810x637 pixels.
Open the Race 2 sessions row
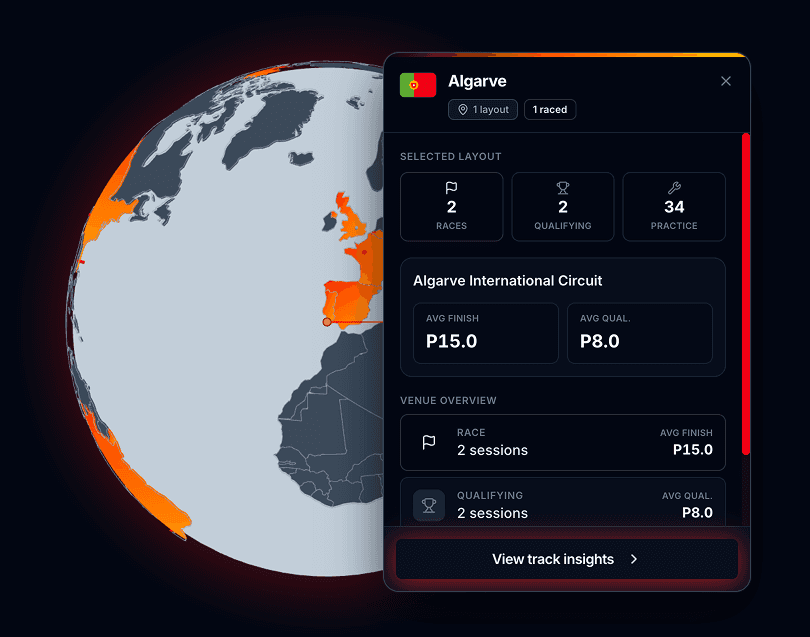click(x=563, y=442)
